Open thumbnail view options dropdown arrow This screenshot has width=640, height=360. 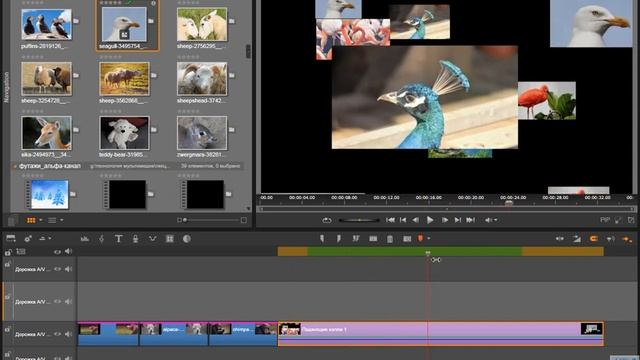[40, 220]
